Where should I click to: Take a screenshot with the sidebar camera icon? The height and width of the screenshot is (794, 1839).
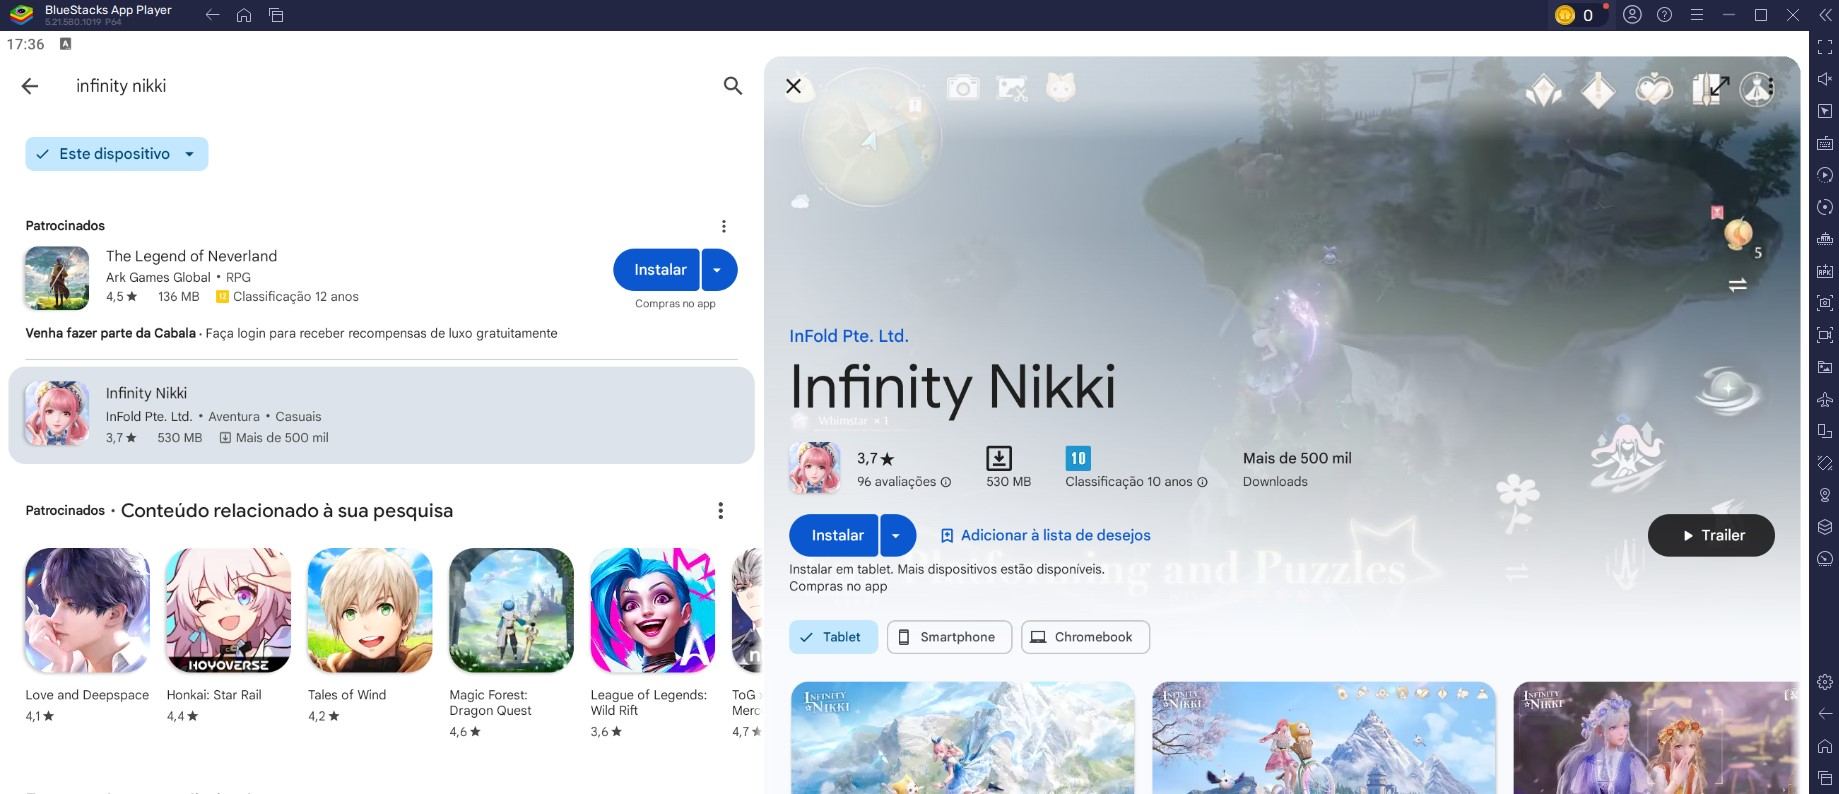pos(1825,303)
